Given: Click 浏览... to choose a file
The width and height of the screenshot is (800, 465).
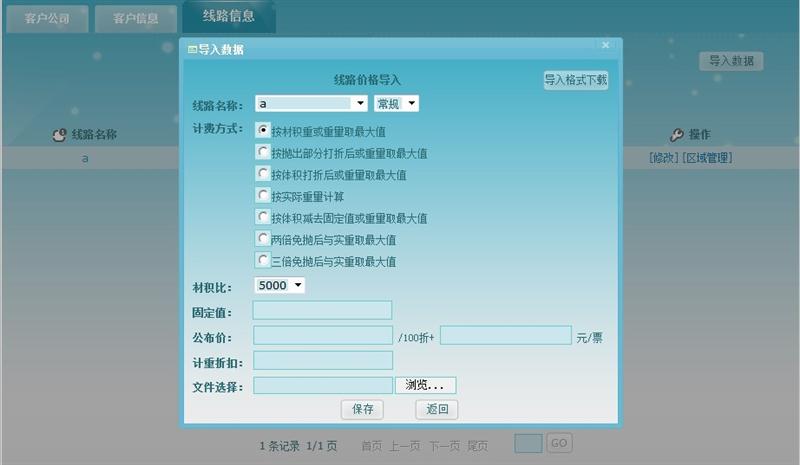Looking at the screenshot, I should pyautogui.click(x=426, y=385).
